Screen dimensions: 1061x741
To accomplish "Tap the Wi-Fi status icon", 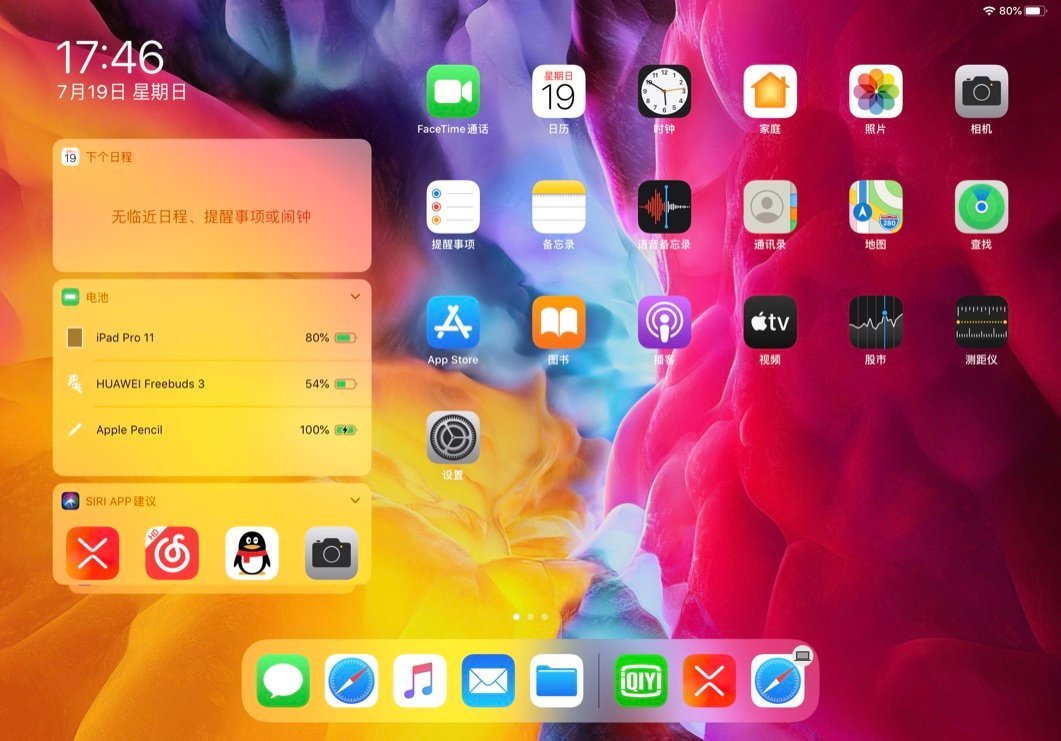I will coord(989,11).
